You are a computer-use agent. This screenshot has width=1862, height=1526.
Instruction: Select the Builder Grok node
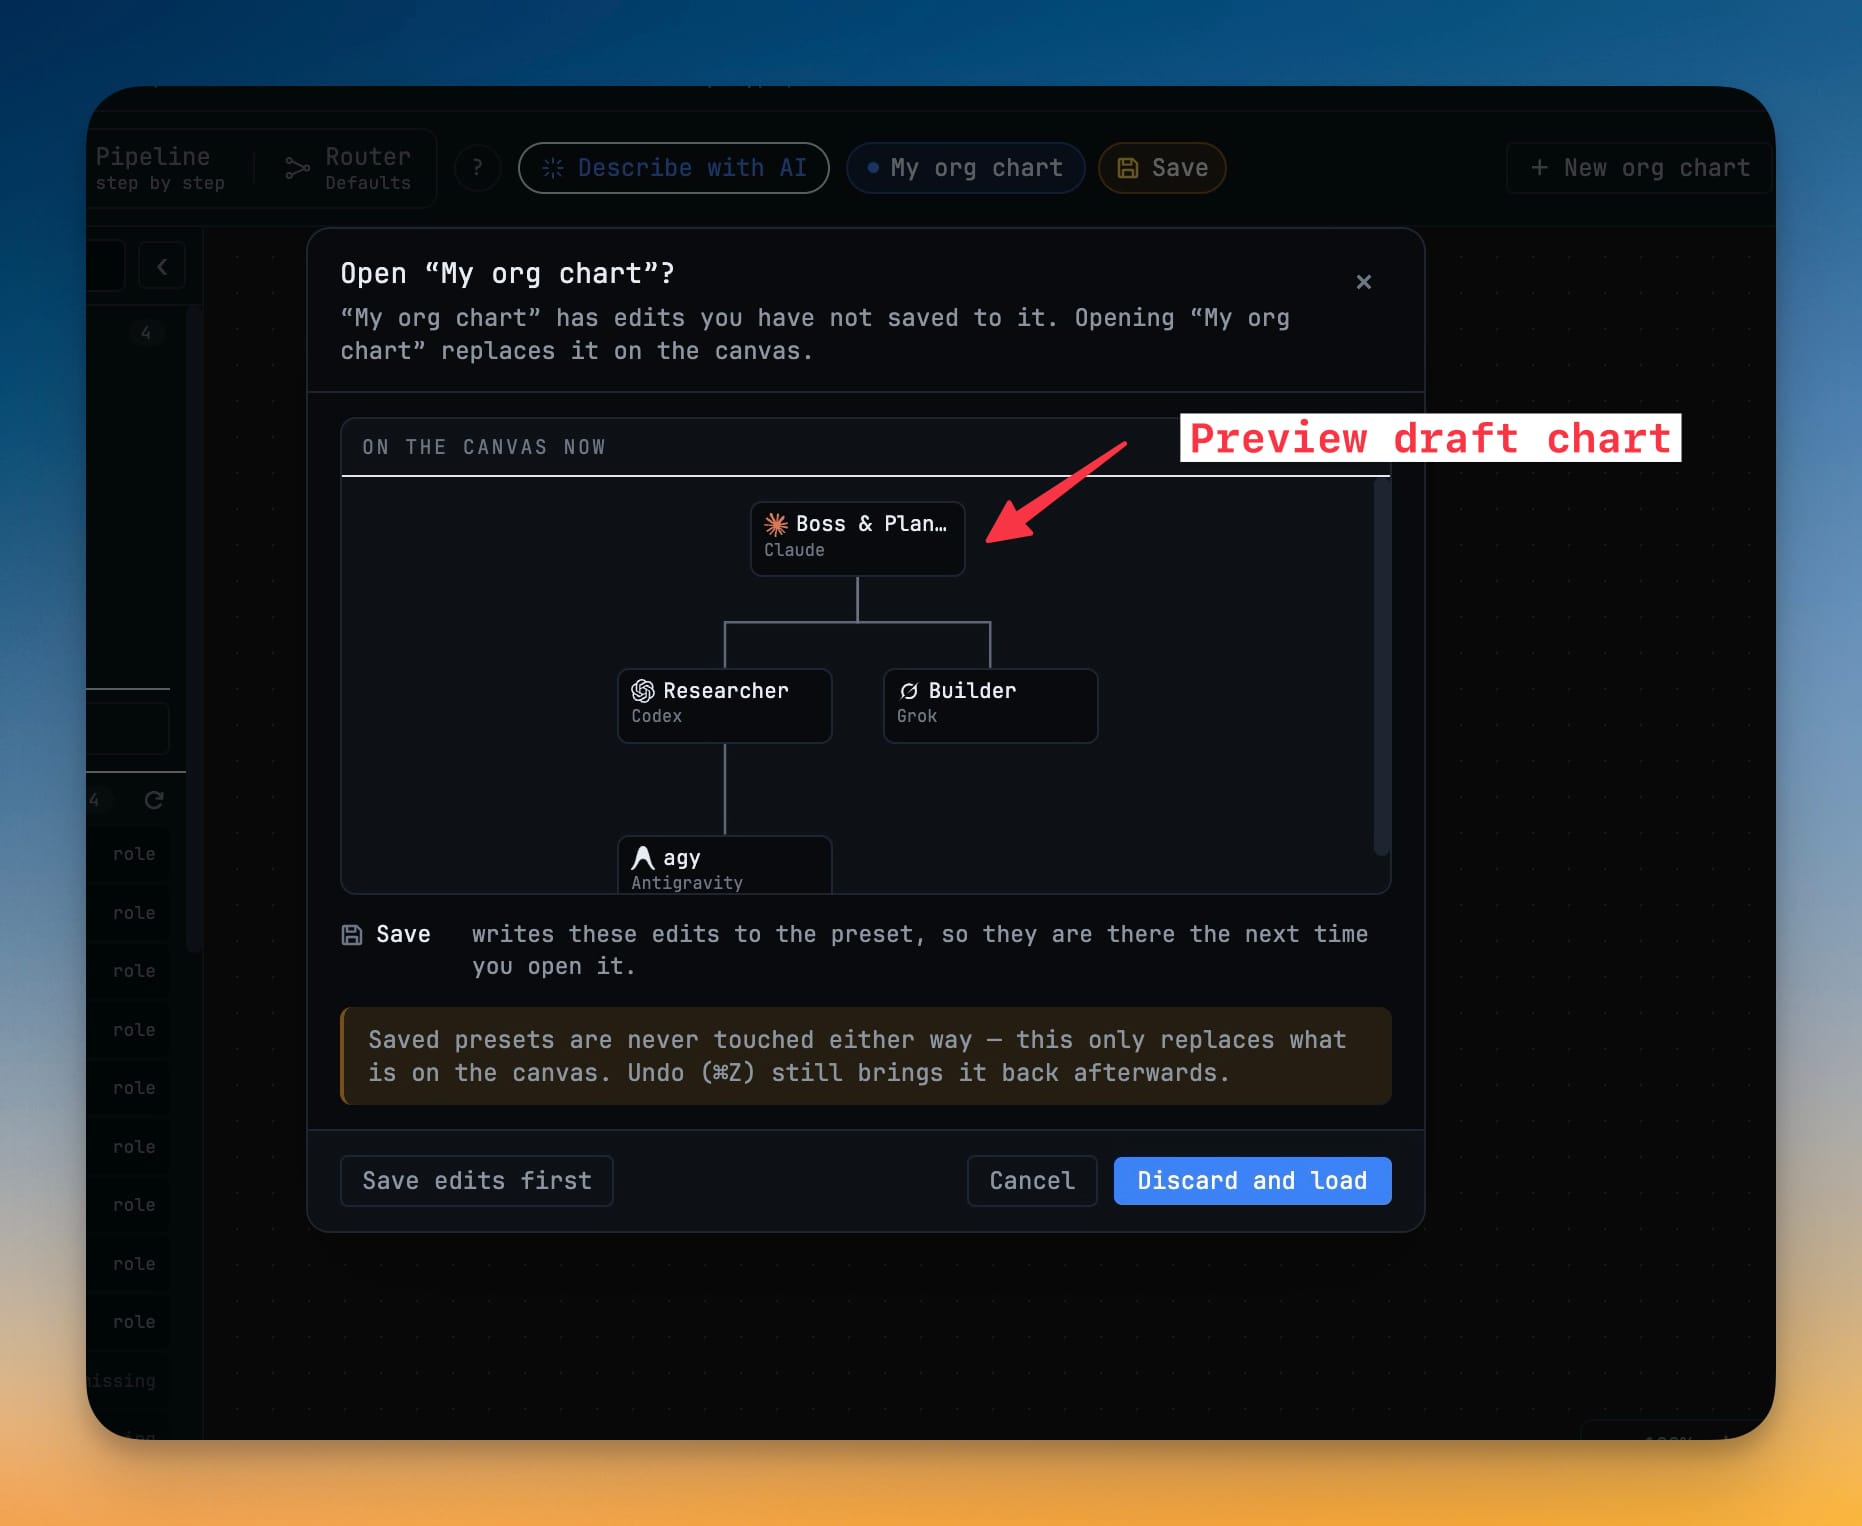[990, 705]
